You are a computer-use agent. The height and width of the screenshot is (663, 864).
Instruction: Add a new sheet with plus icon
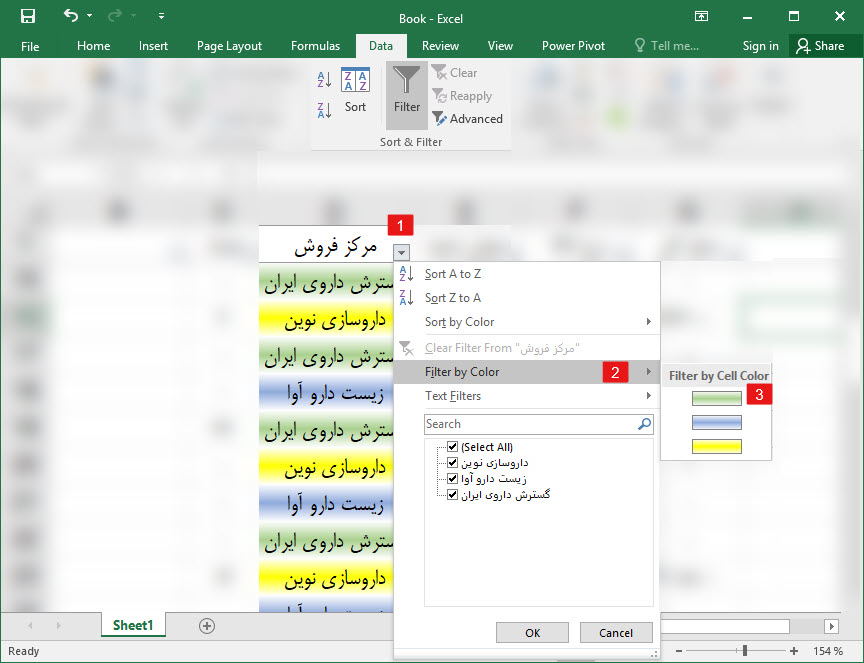pos(207,626)
